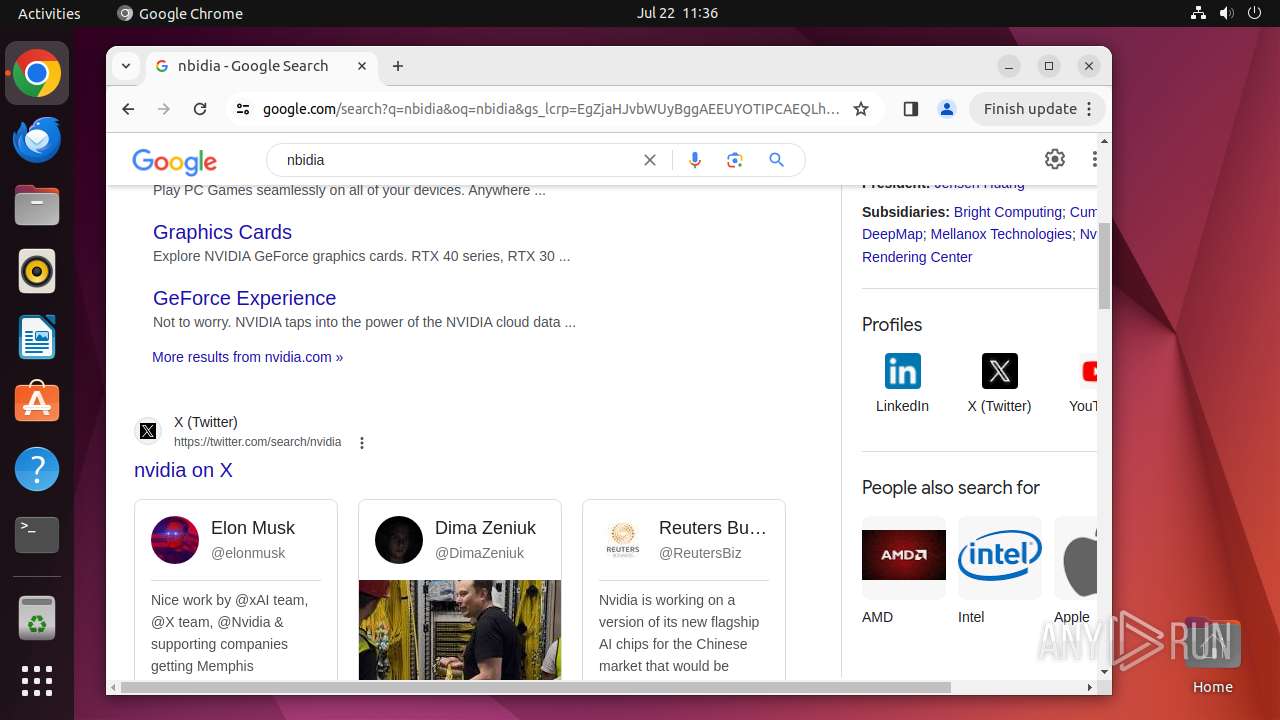Click in the Google search input field
This screenshot has height=720, width=1280.
coord(458,160)
